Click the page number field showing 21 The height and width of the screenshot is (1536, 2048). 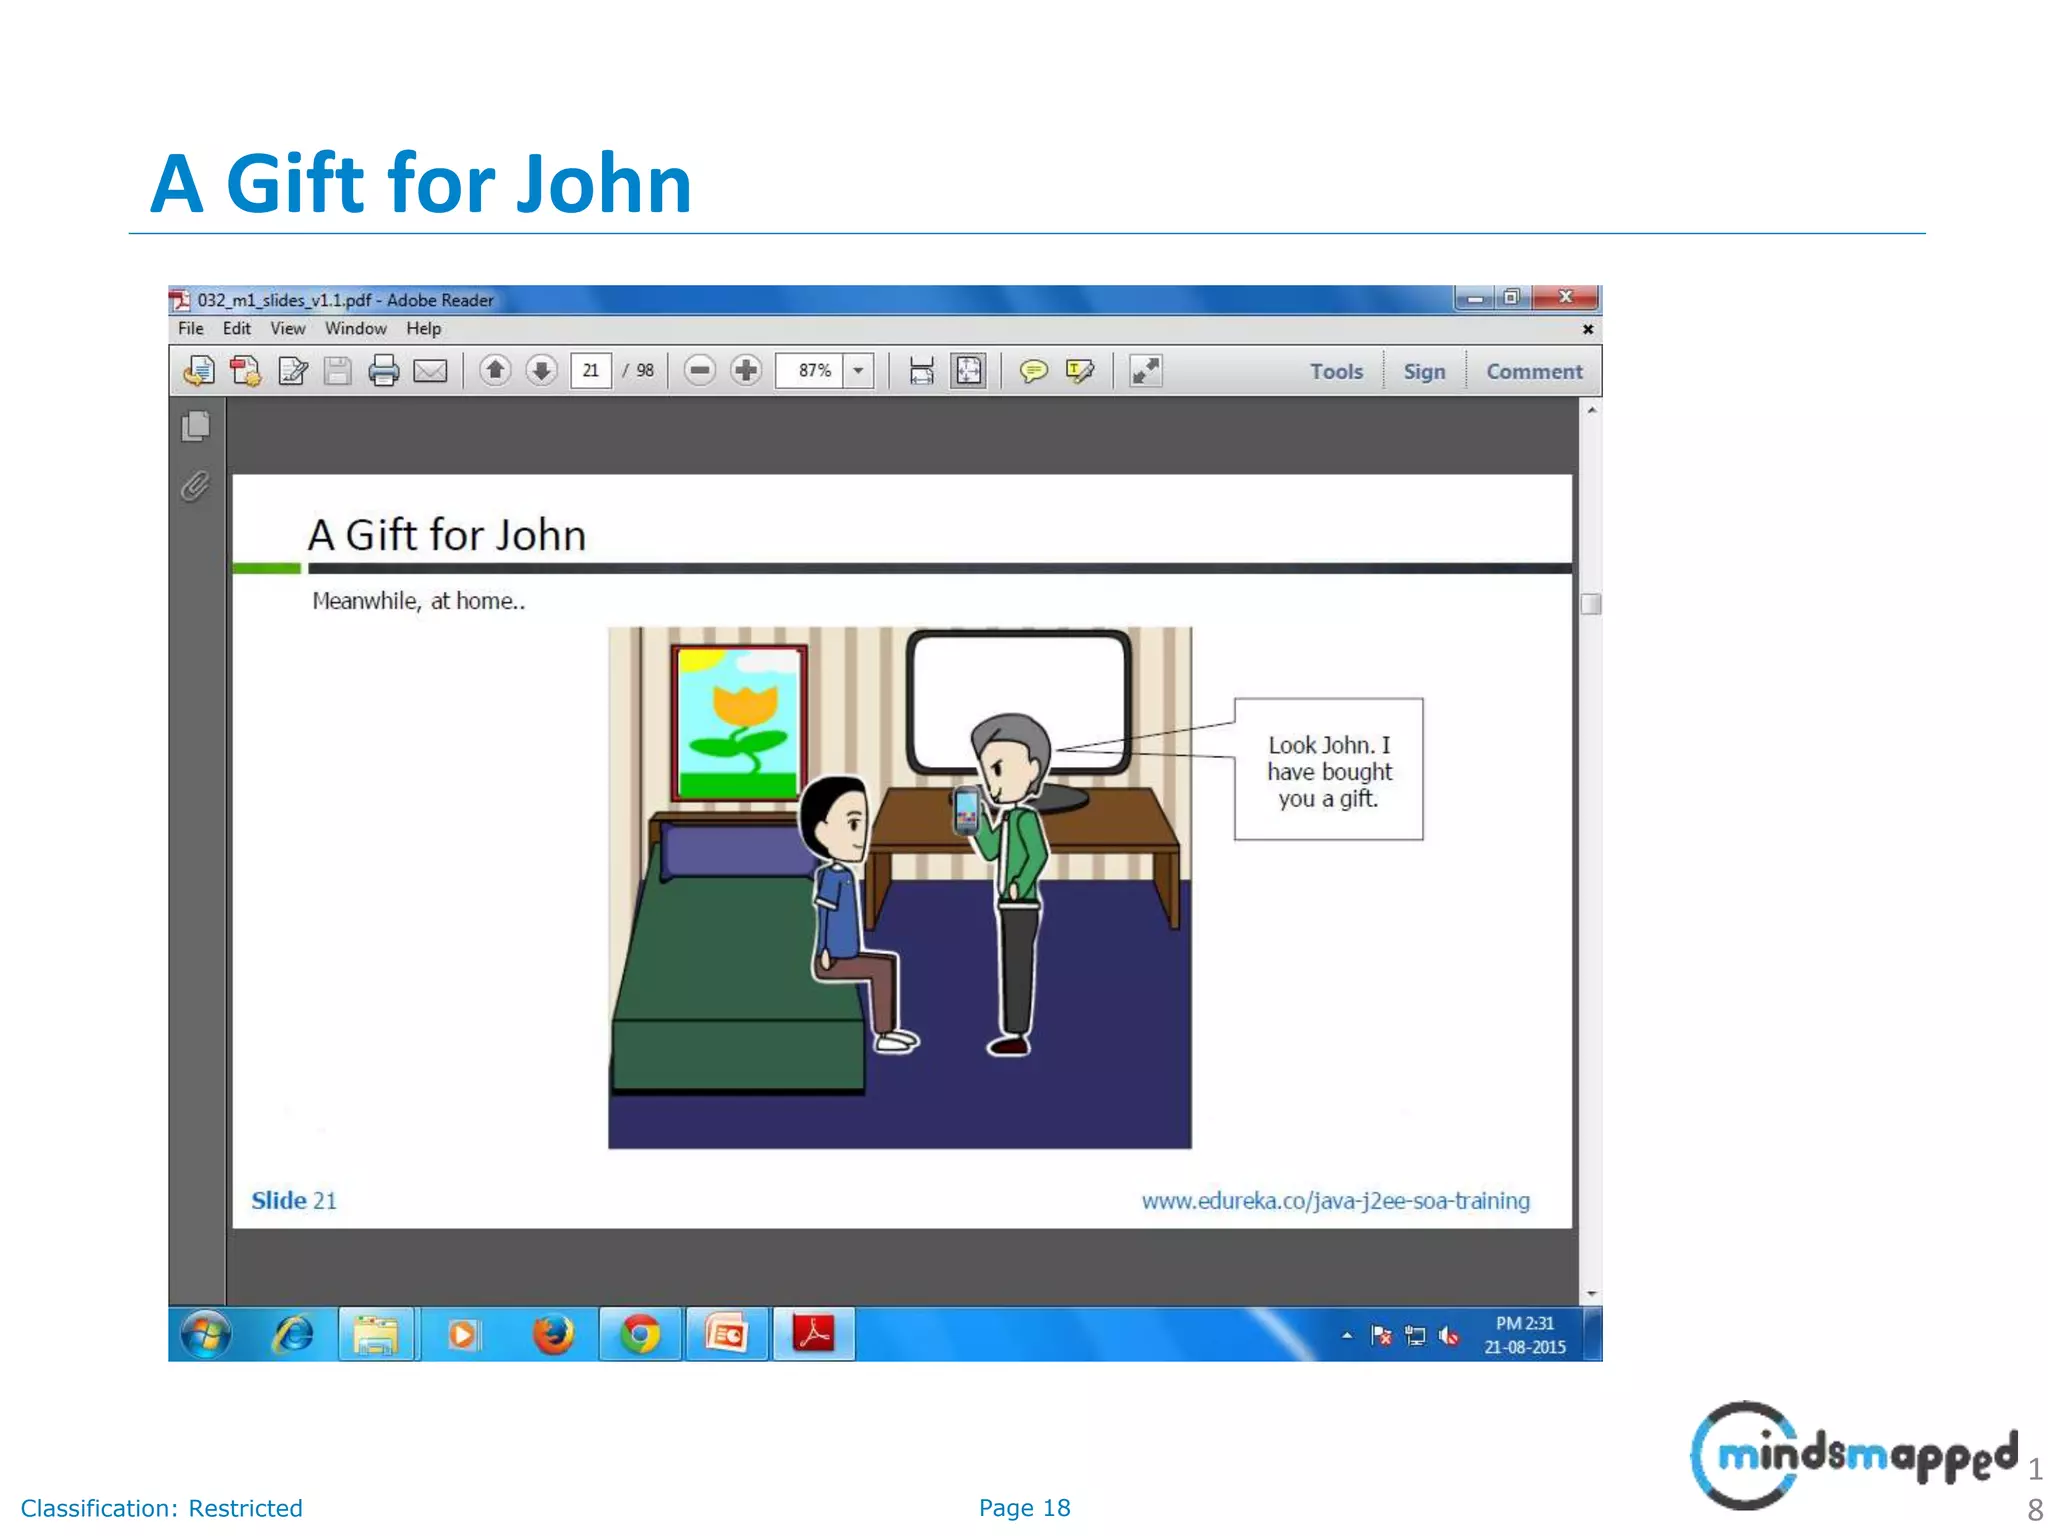(x=591, y=371)
